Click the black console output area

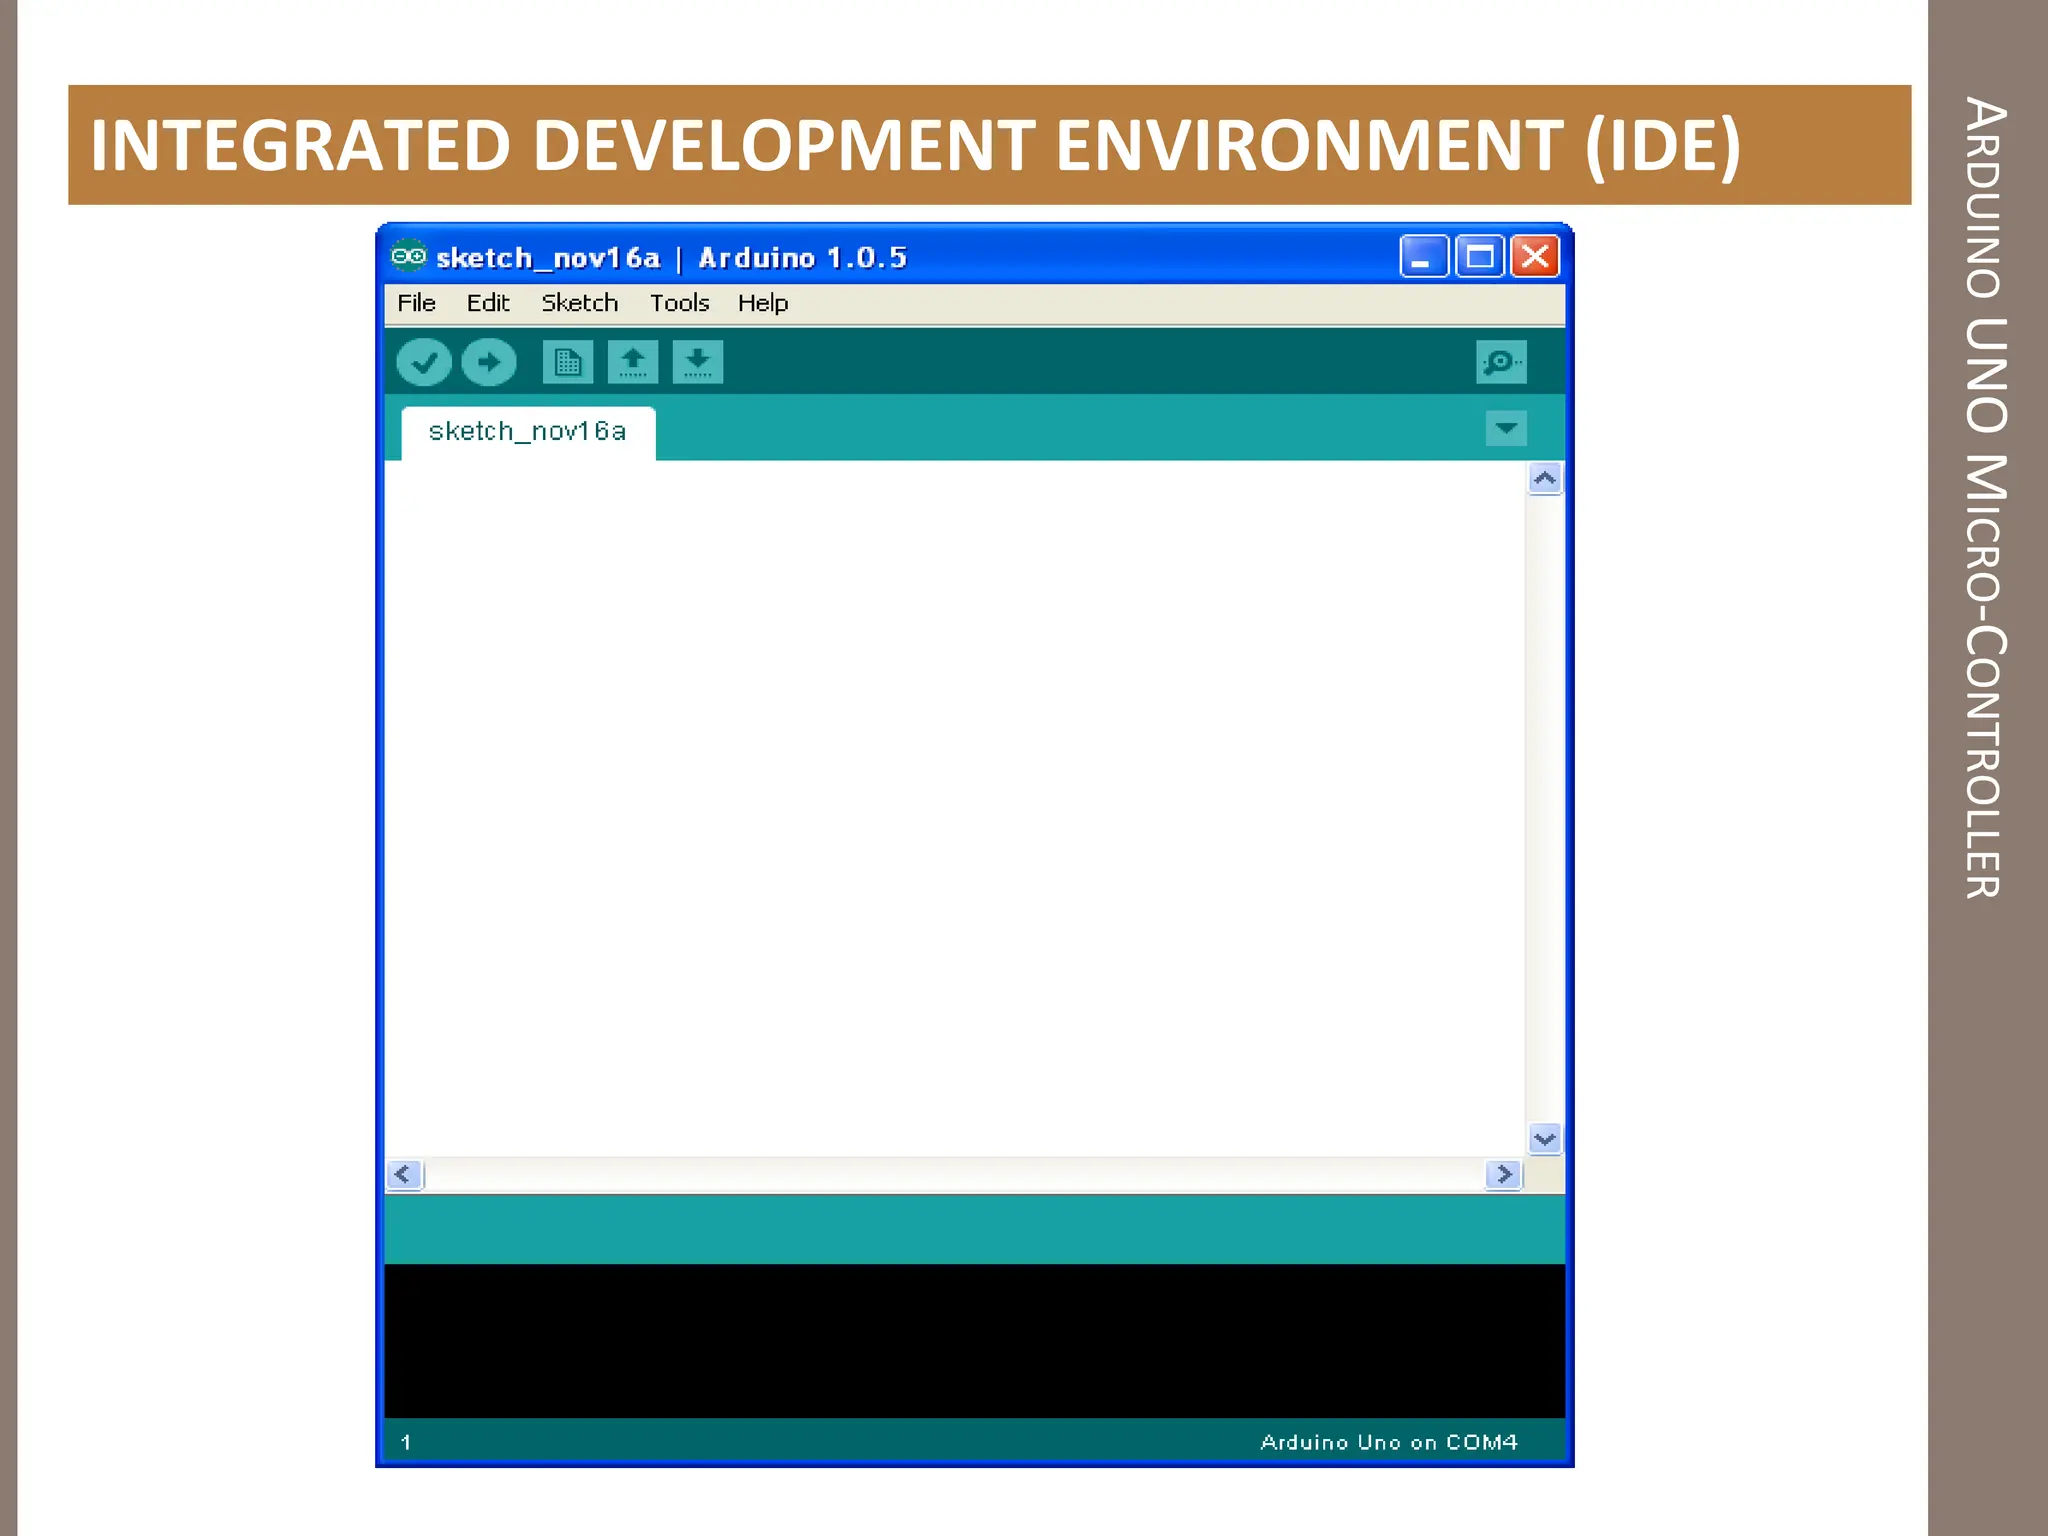(975, 1341)
